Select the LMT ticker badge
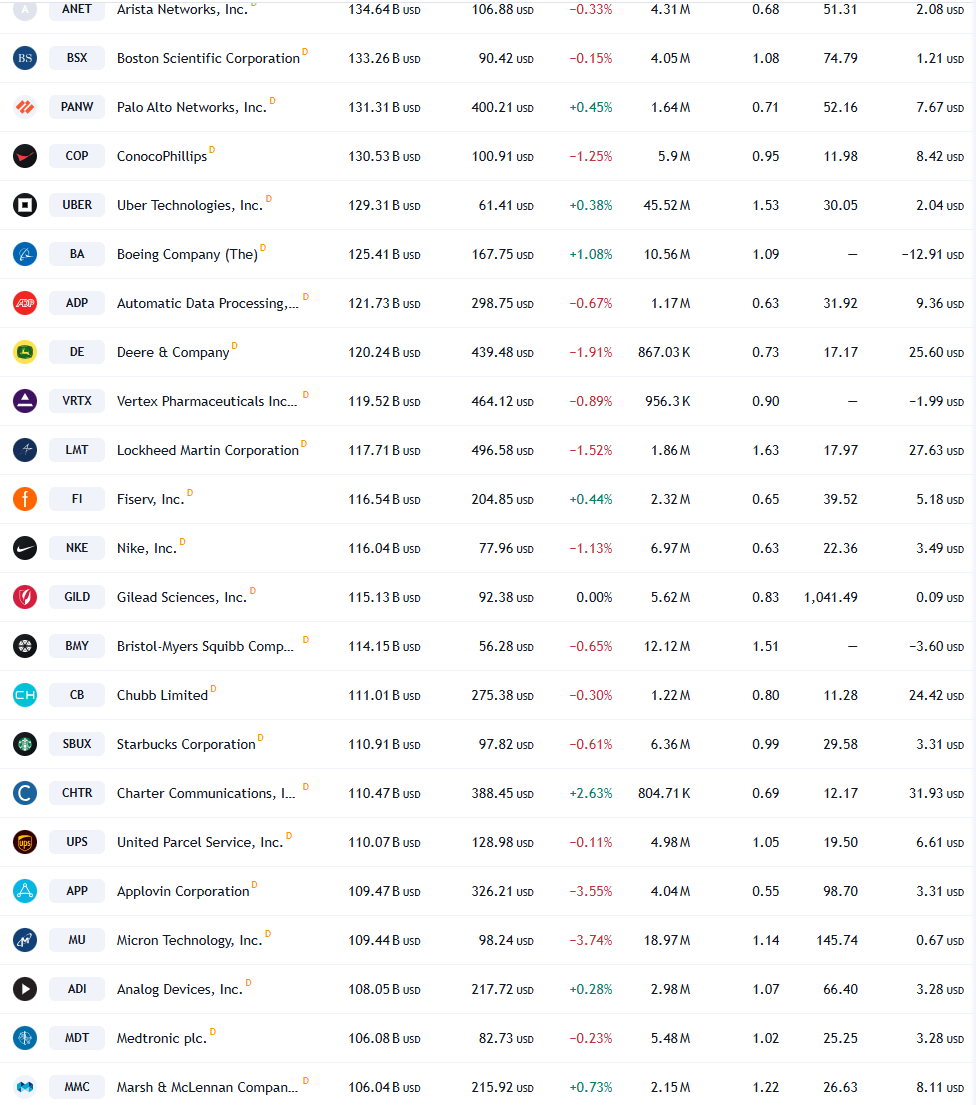This screenshot has height=1105, width=976. (77, 450)
